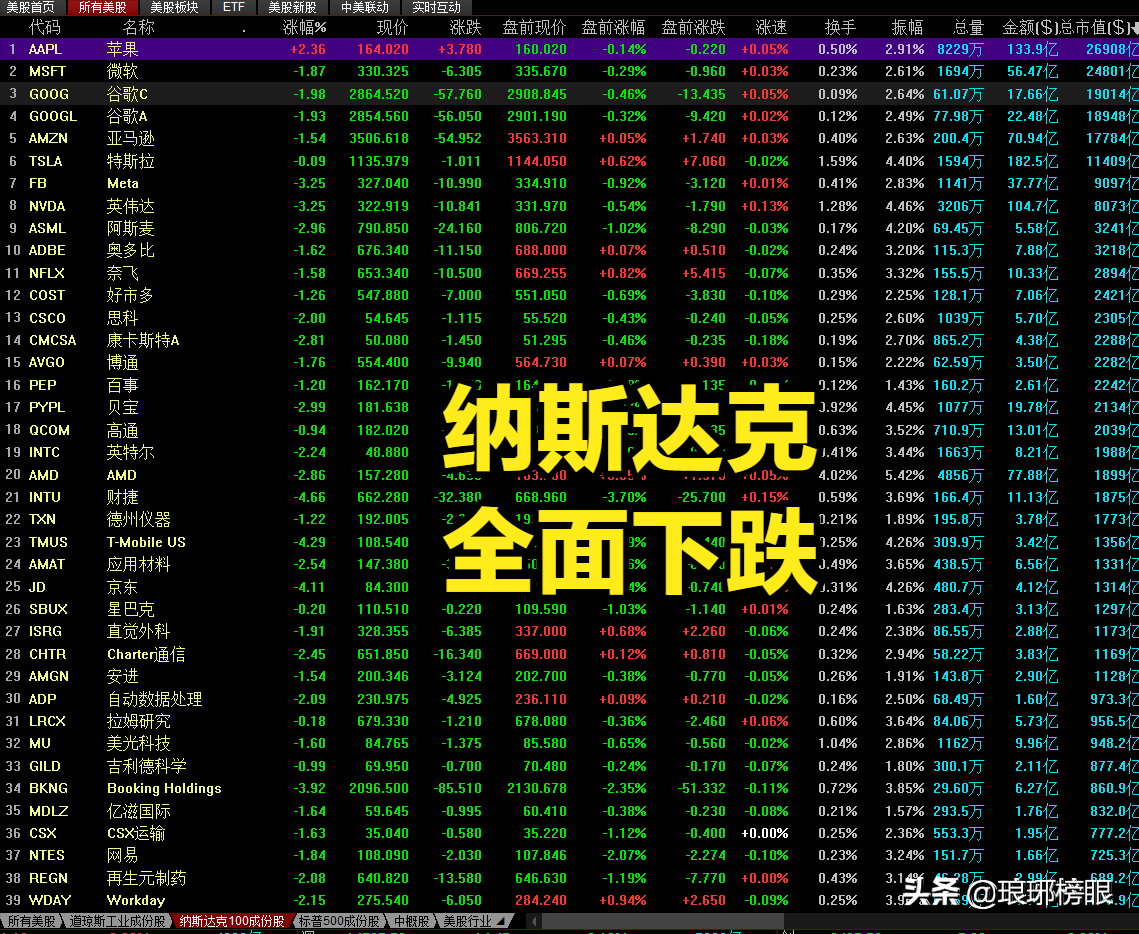This screenshot has height=934, width=1139.
Task: Sort by the 振幅 column header
Action: [908, 28]
